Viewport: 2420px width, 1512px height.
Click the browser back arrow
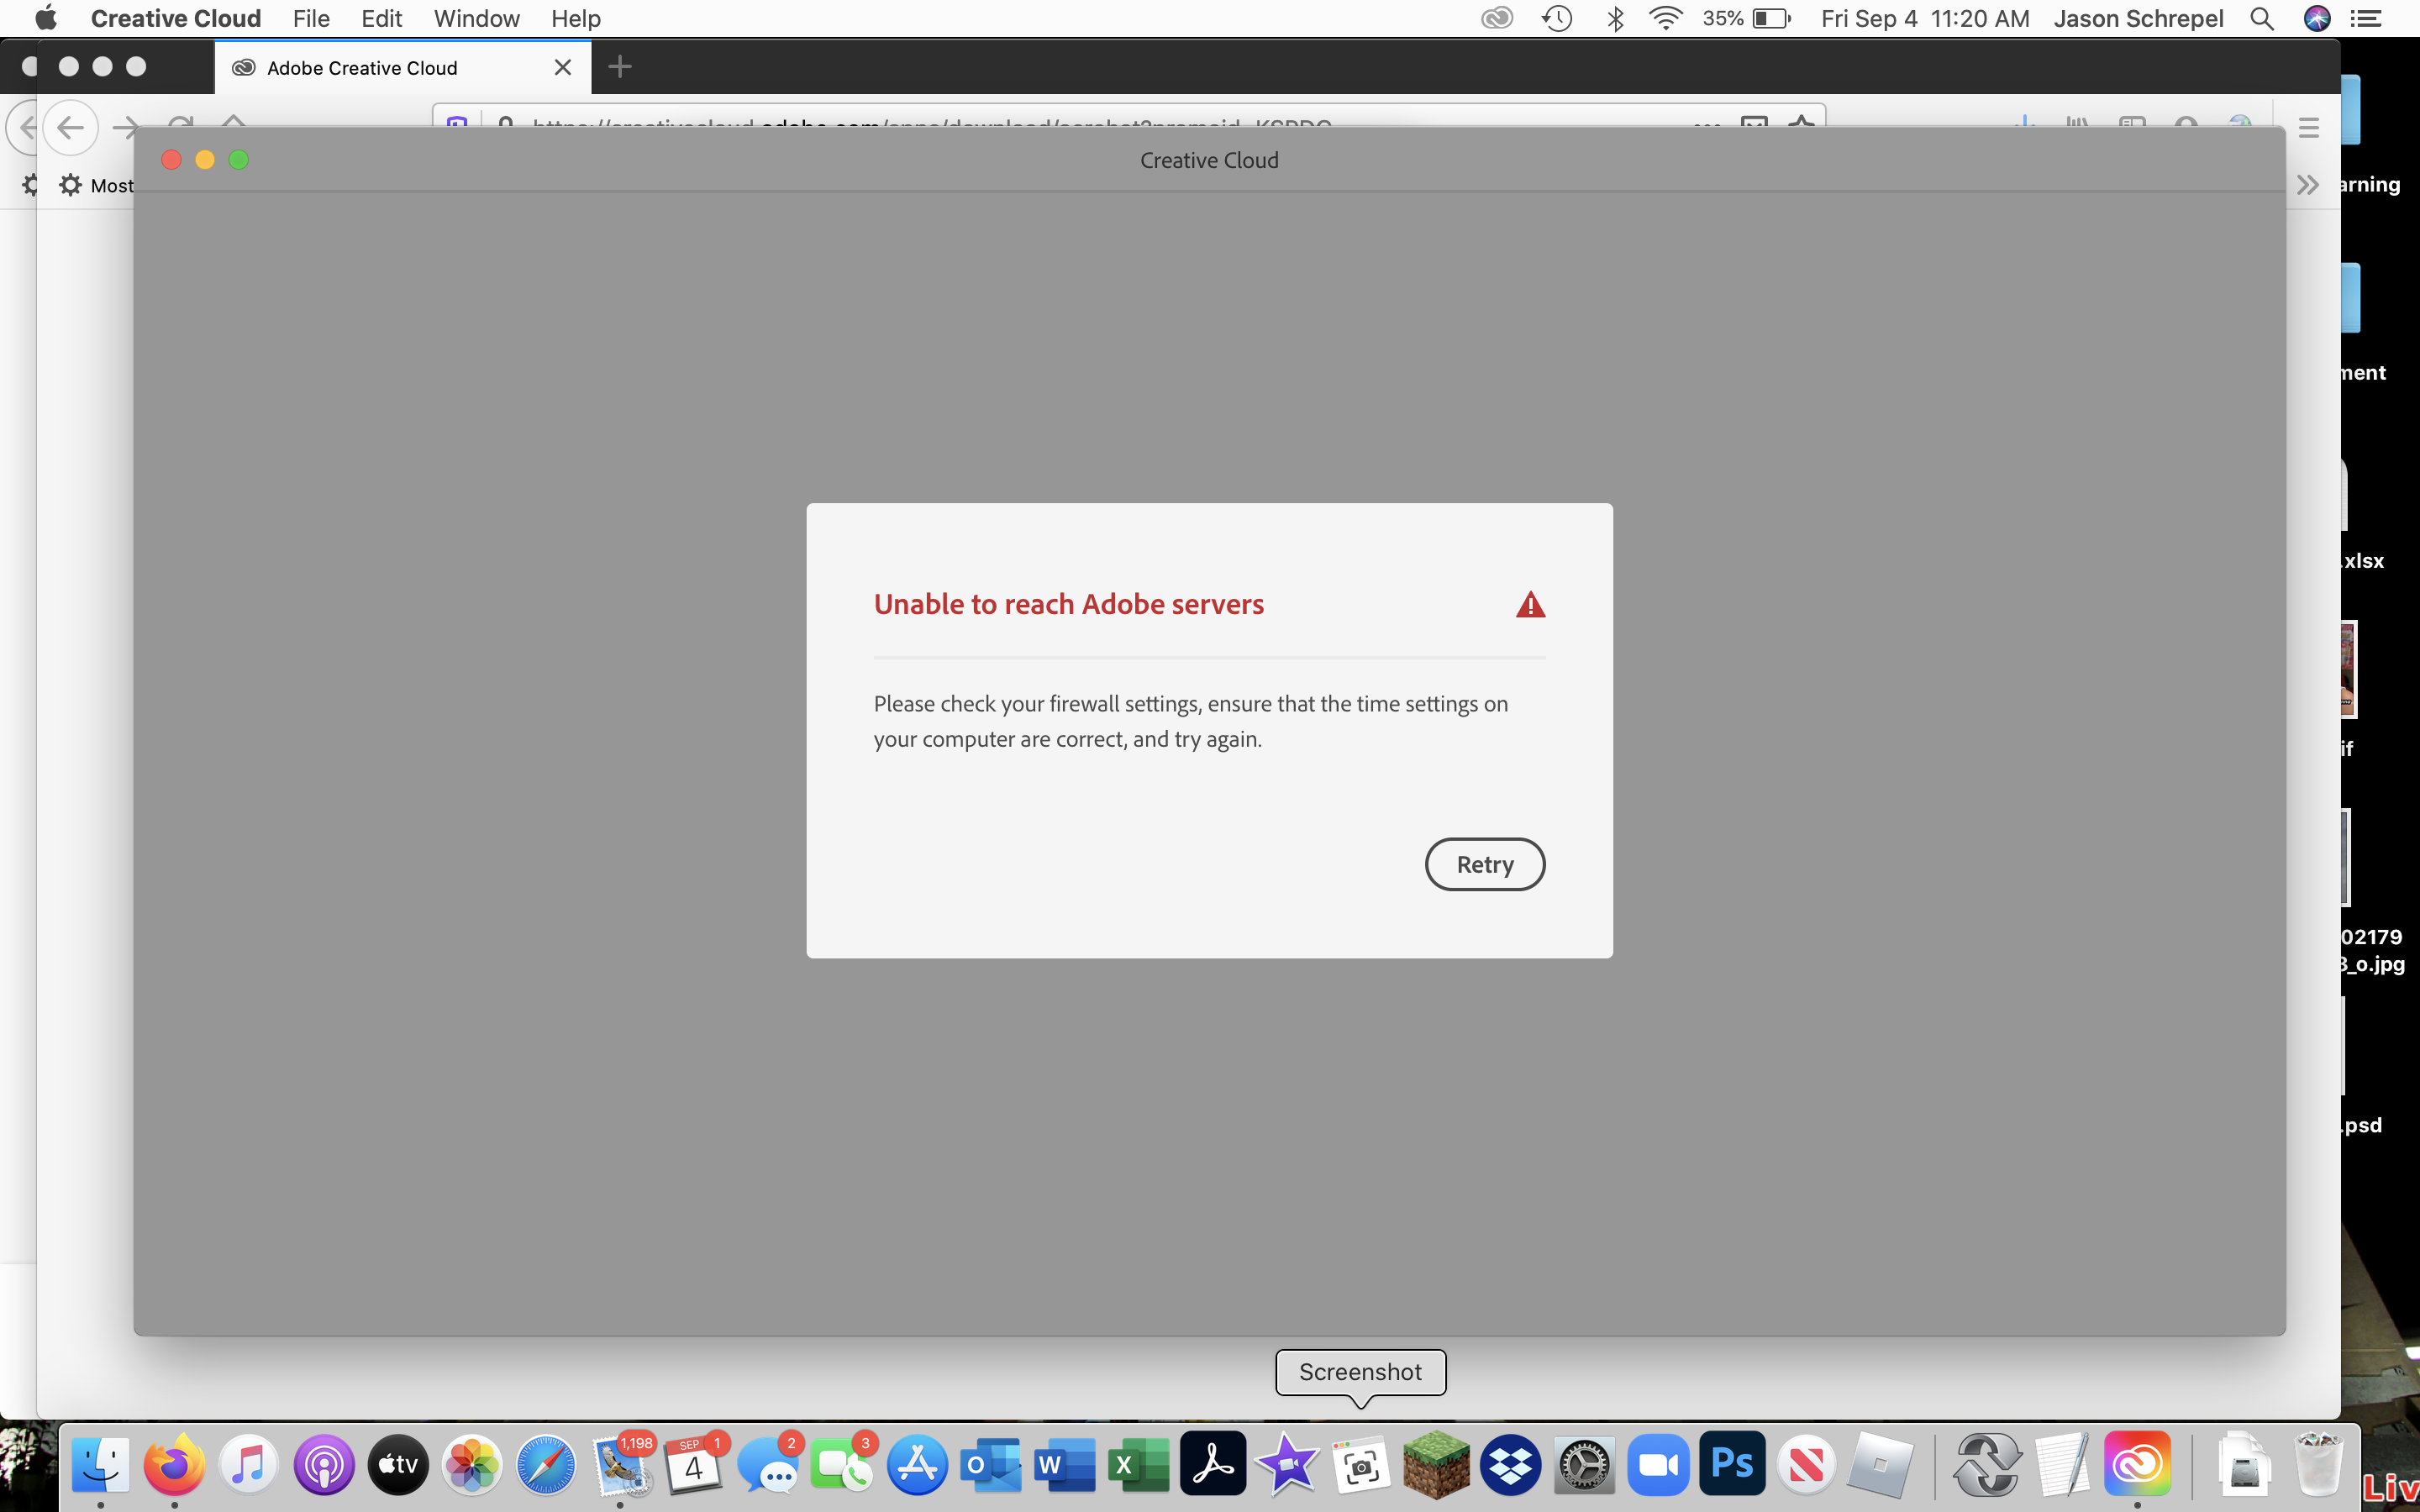(70, 127)
